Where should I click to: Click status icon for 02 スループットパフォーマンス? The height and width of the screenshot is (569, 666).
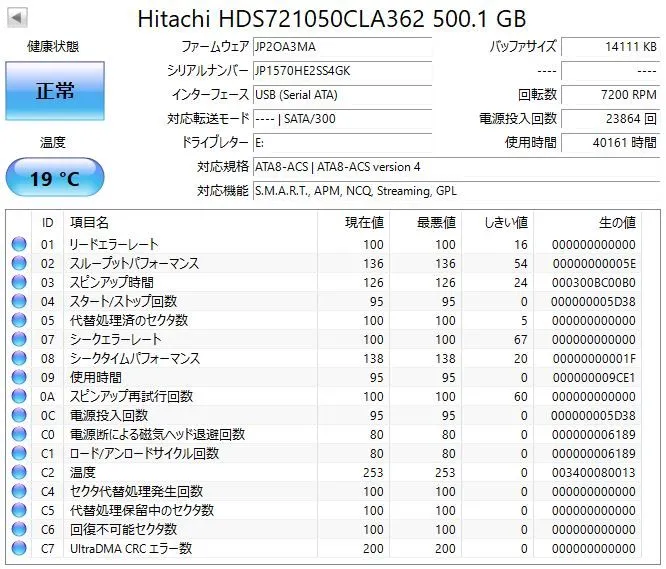pos(19,263)
